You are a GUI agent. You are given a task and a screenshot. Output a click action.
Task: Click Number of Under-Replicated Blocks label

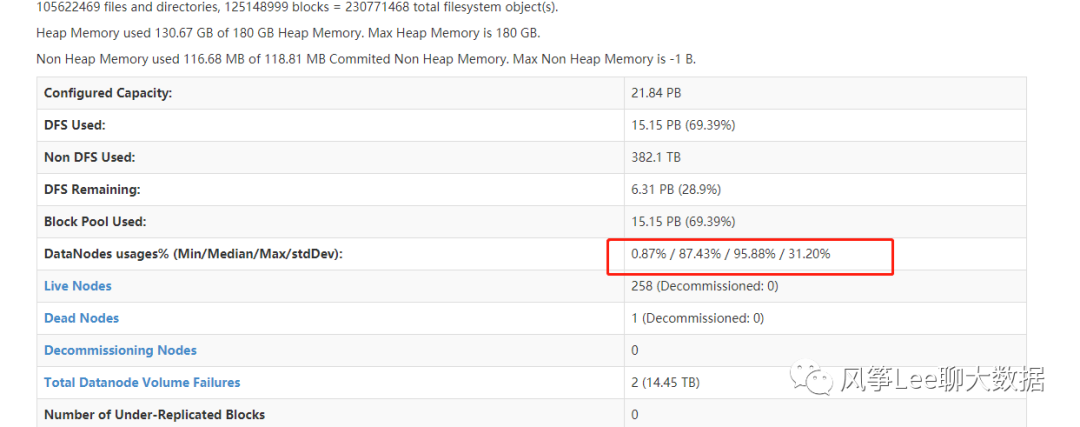point(154,414)
